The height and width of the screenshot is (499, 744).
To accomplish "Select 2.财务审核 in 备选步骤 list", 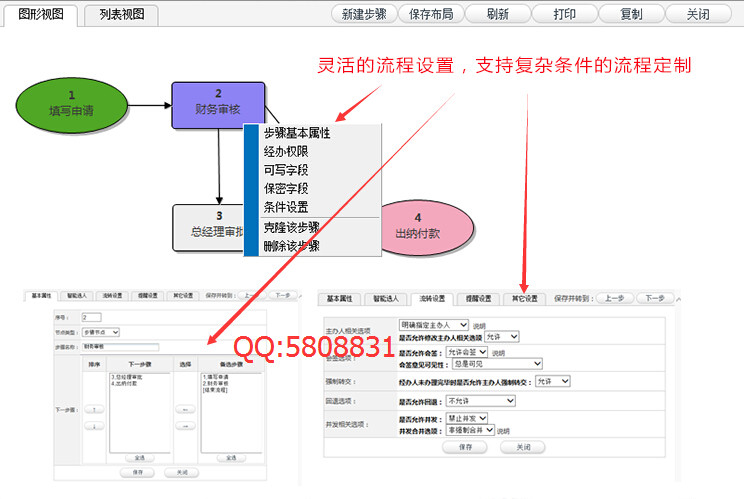I will pos(215,383).
